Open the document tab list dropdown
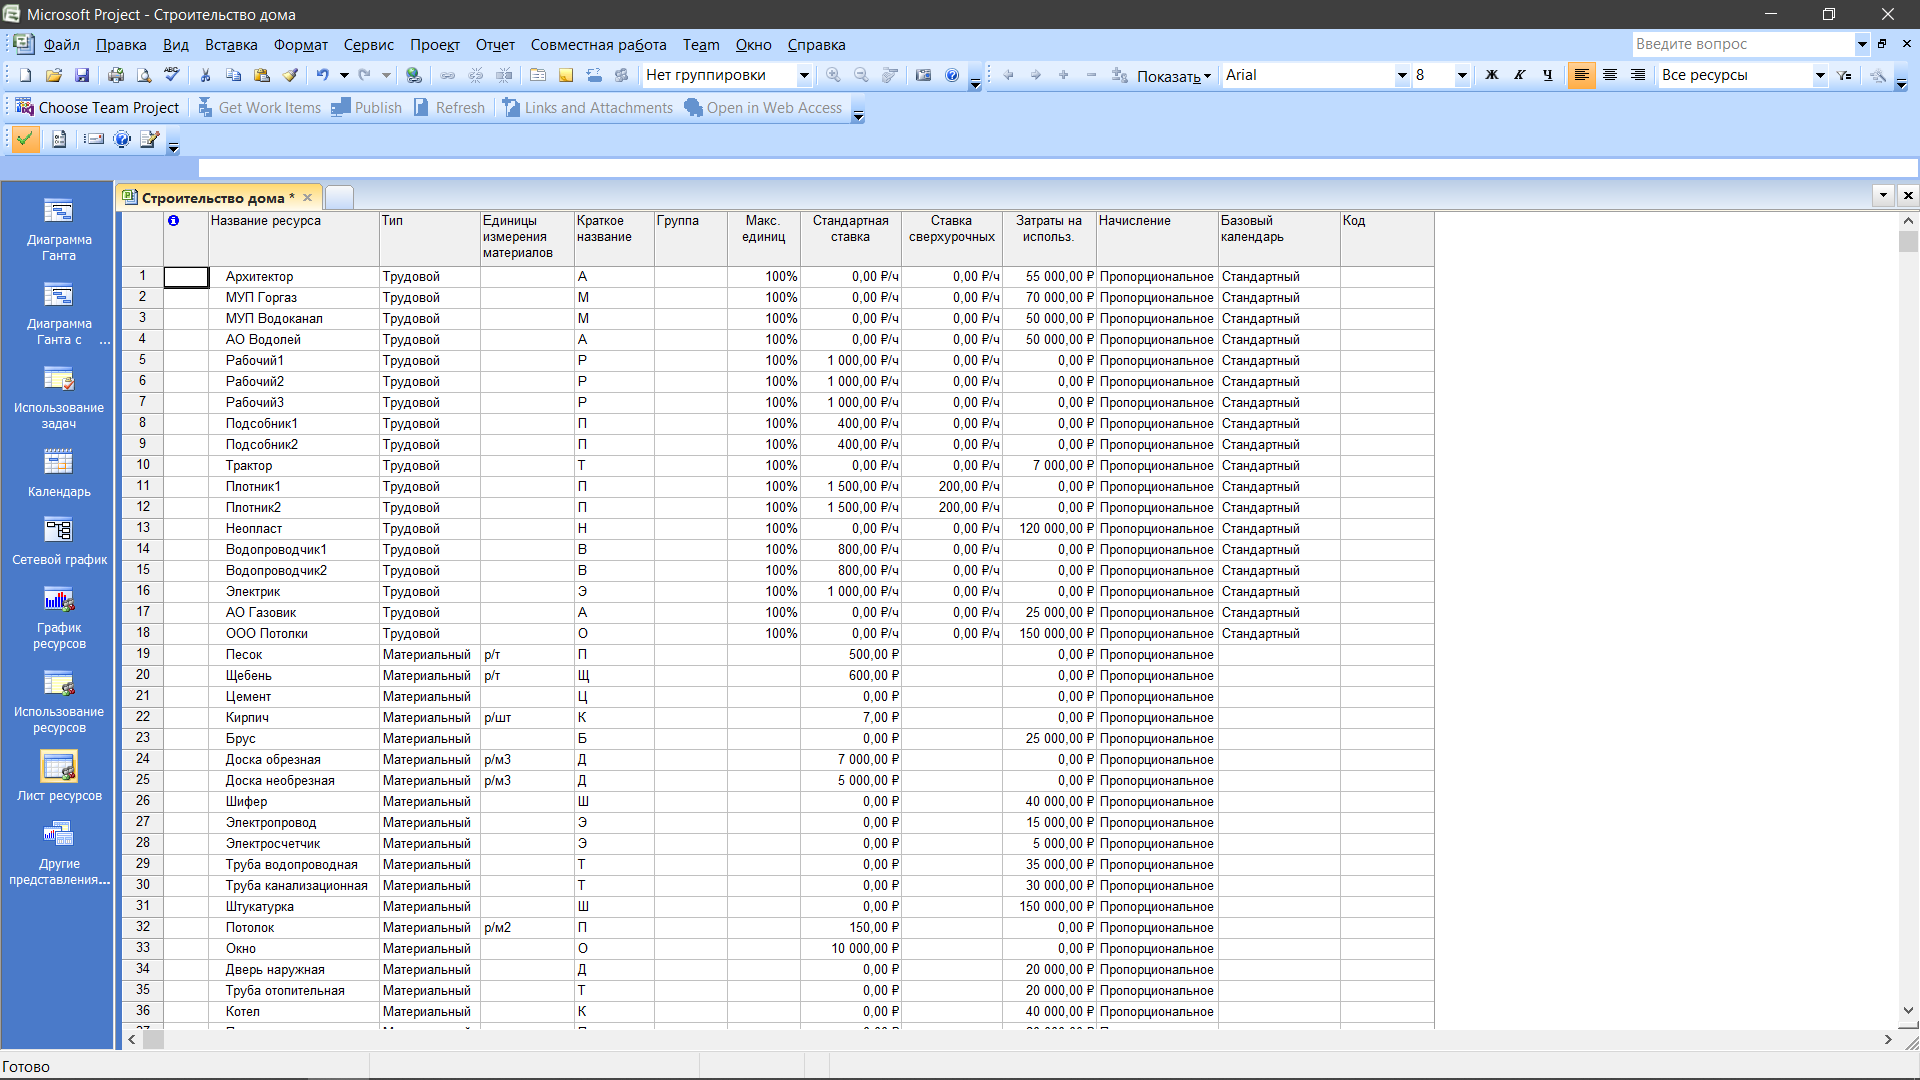Image resolution: width=1920 pixels, height=1080 pixels. [x=1883, y=195]
